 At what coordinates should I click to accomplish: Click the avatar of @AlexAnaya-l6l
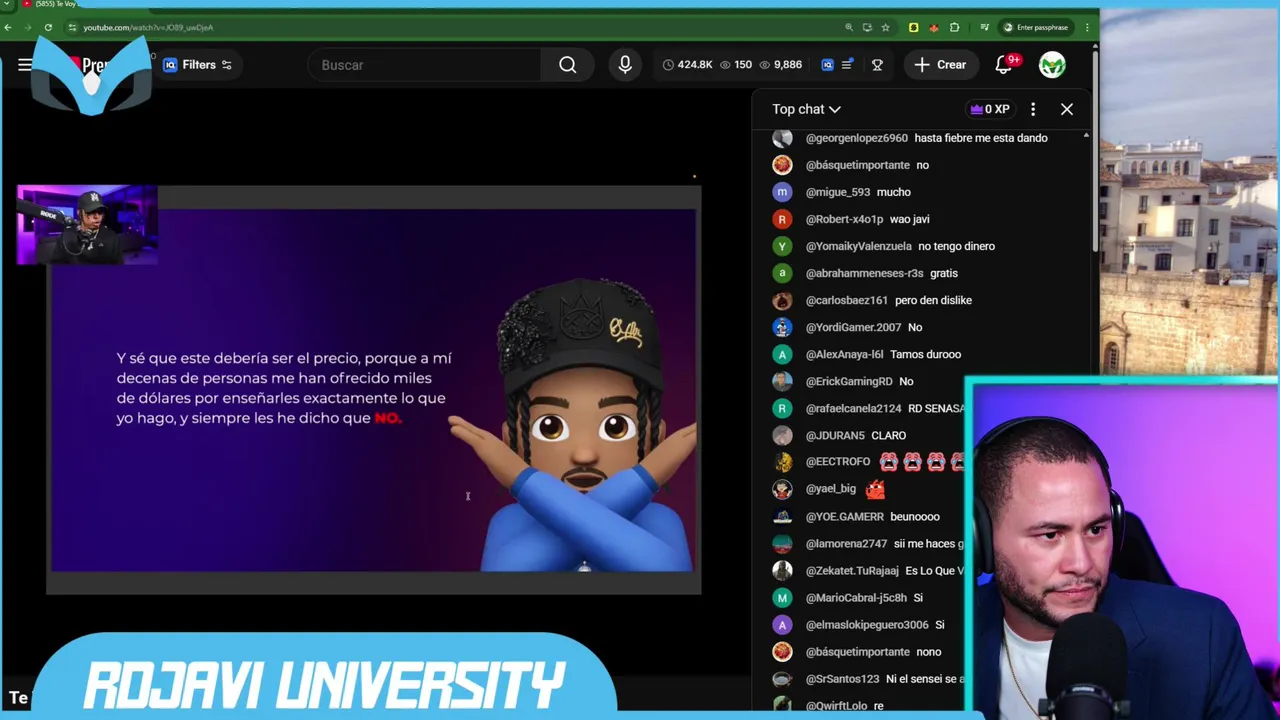point(782,354)
